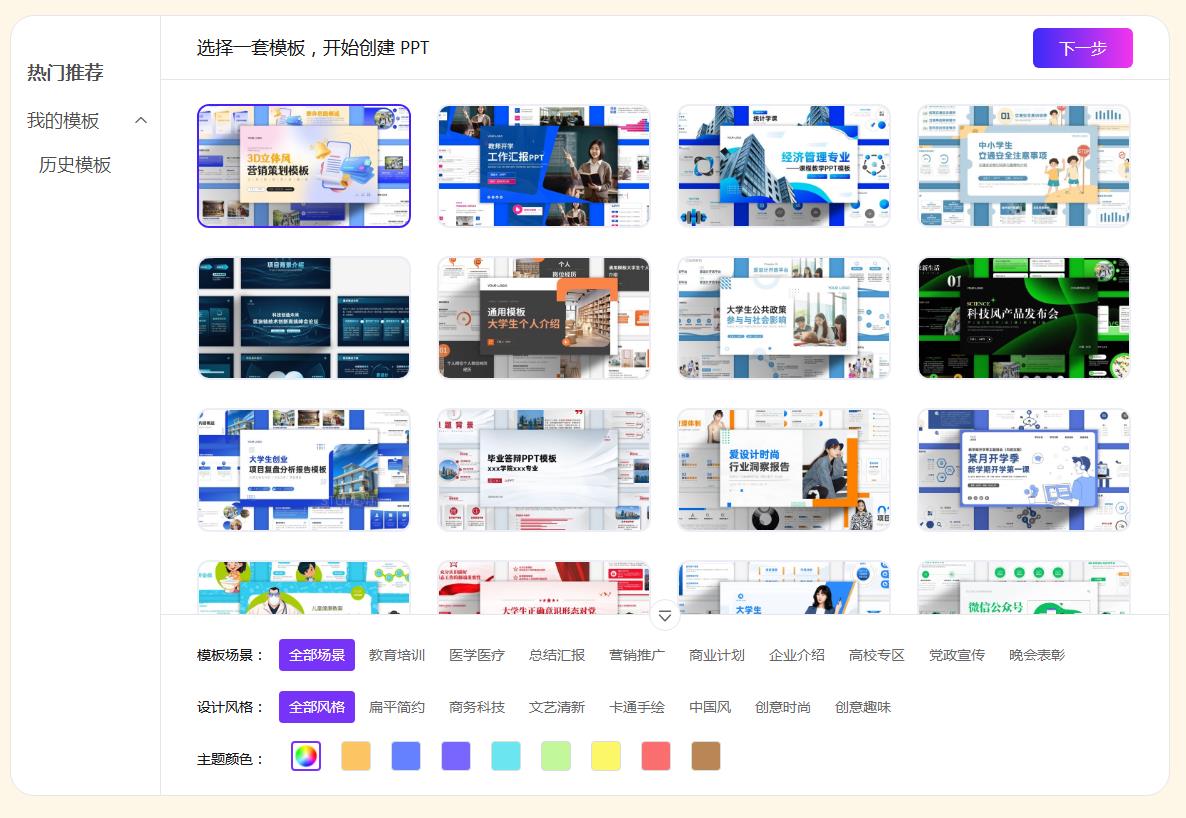Pick the cyan theme color swatch
This screenshot has width=1186, height=818.
click(x=506, y=756)
